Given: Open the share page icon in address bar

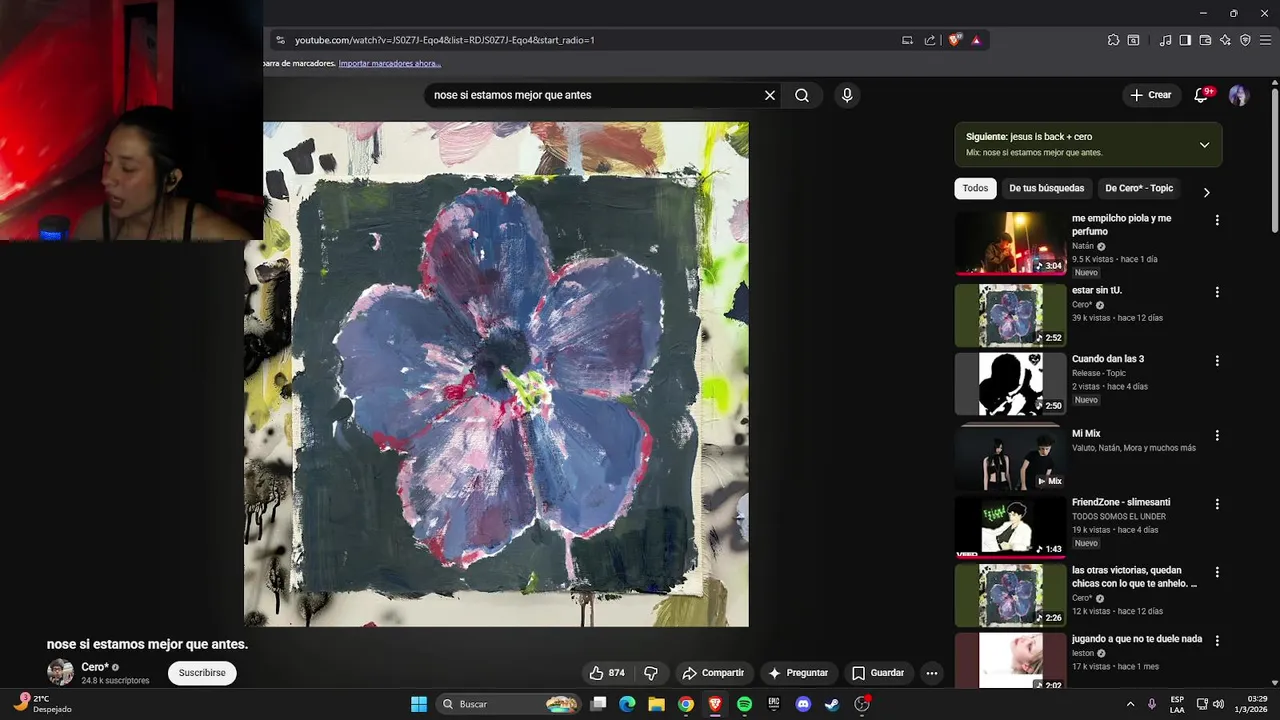Looking at the screenshot, I should [x=930, y=40].
